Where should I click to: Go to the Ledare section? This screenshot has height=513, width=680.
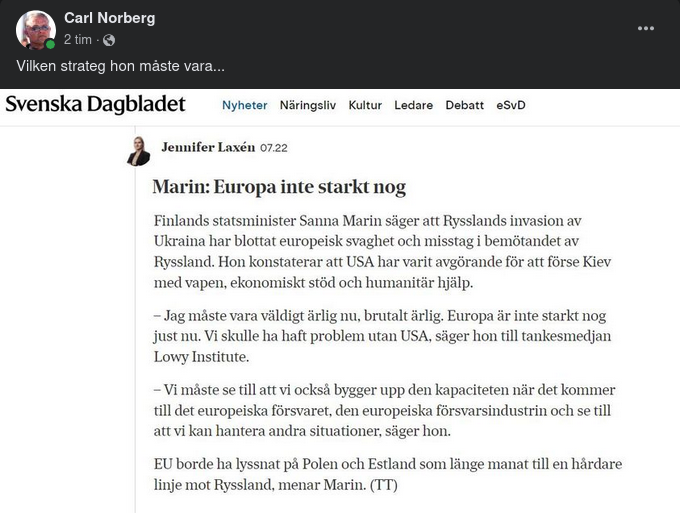[414, 105]
